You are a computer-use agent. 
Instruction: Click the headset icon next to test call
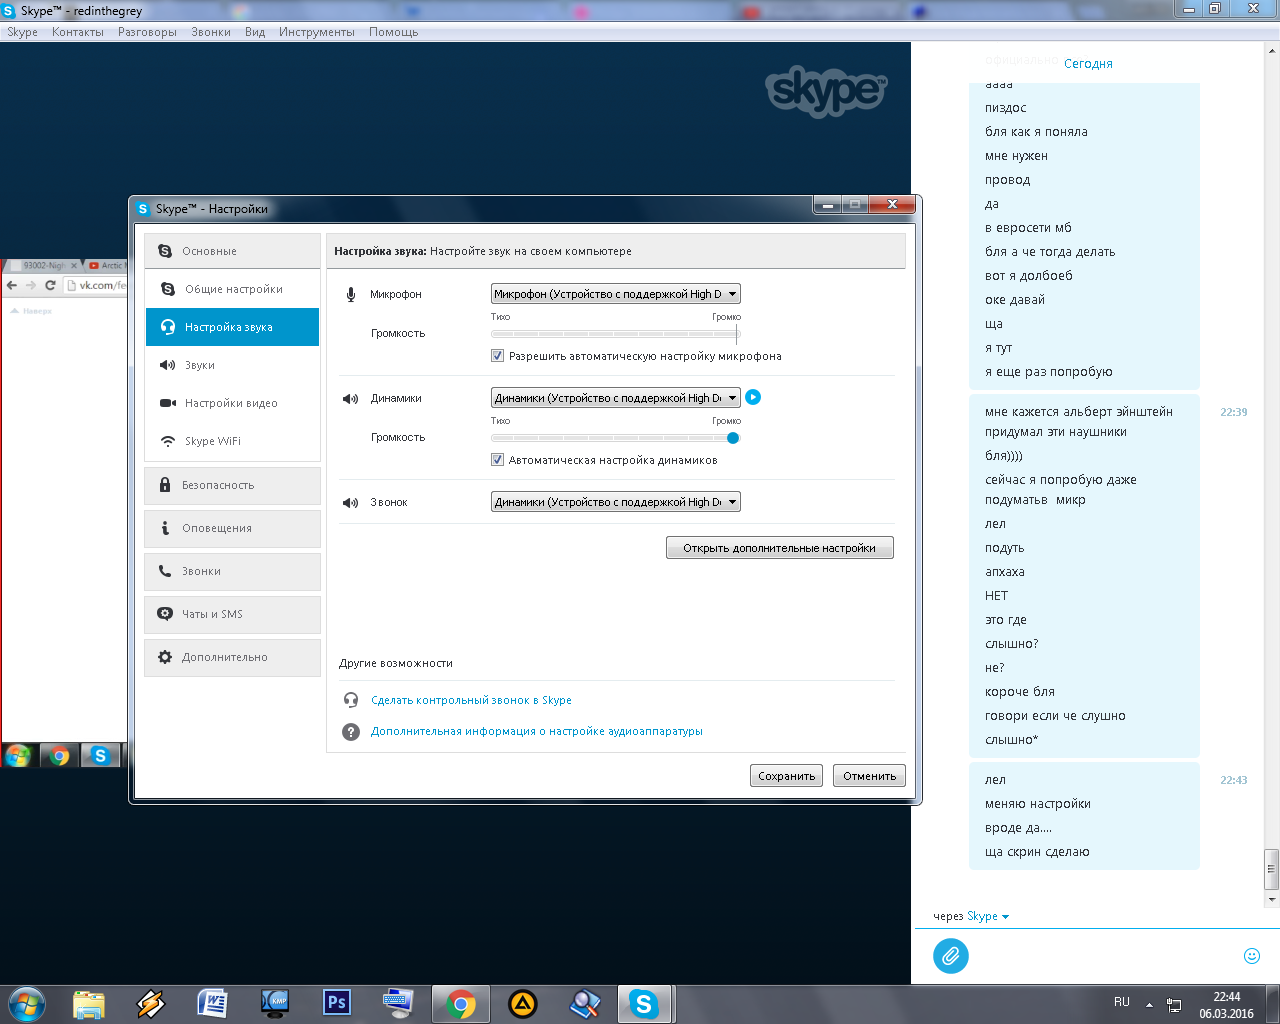(x=351, y=700)
